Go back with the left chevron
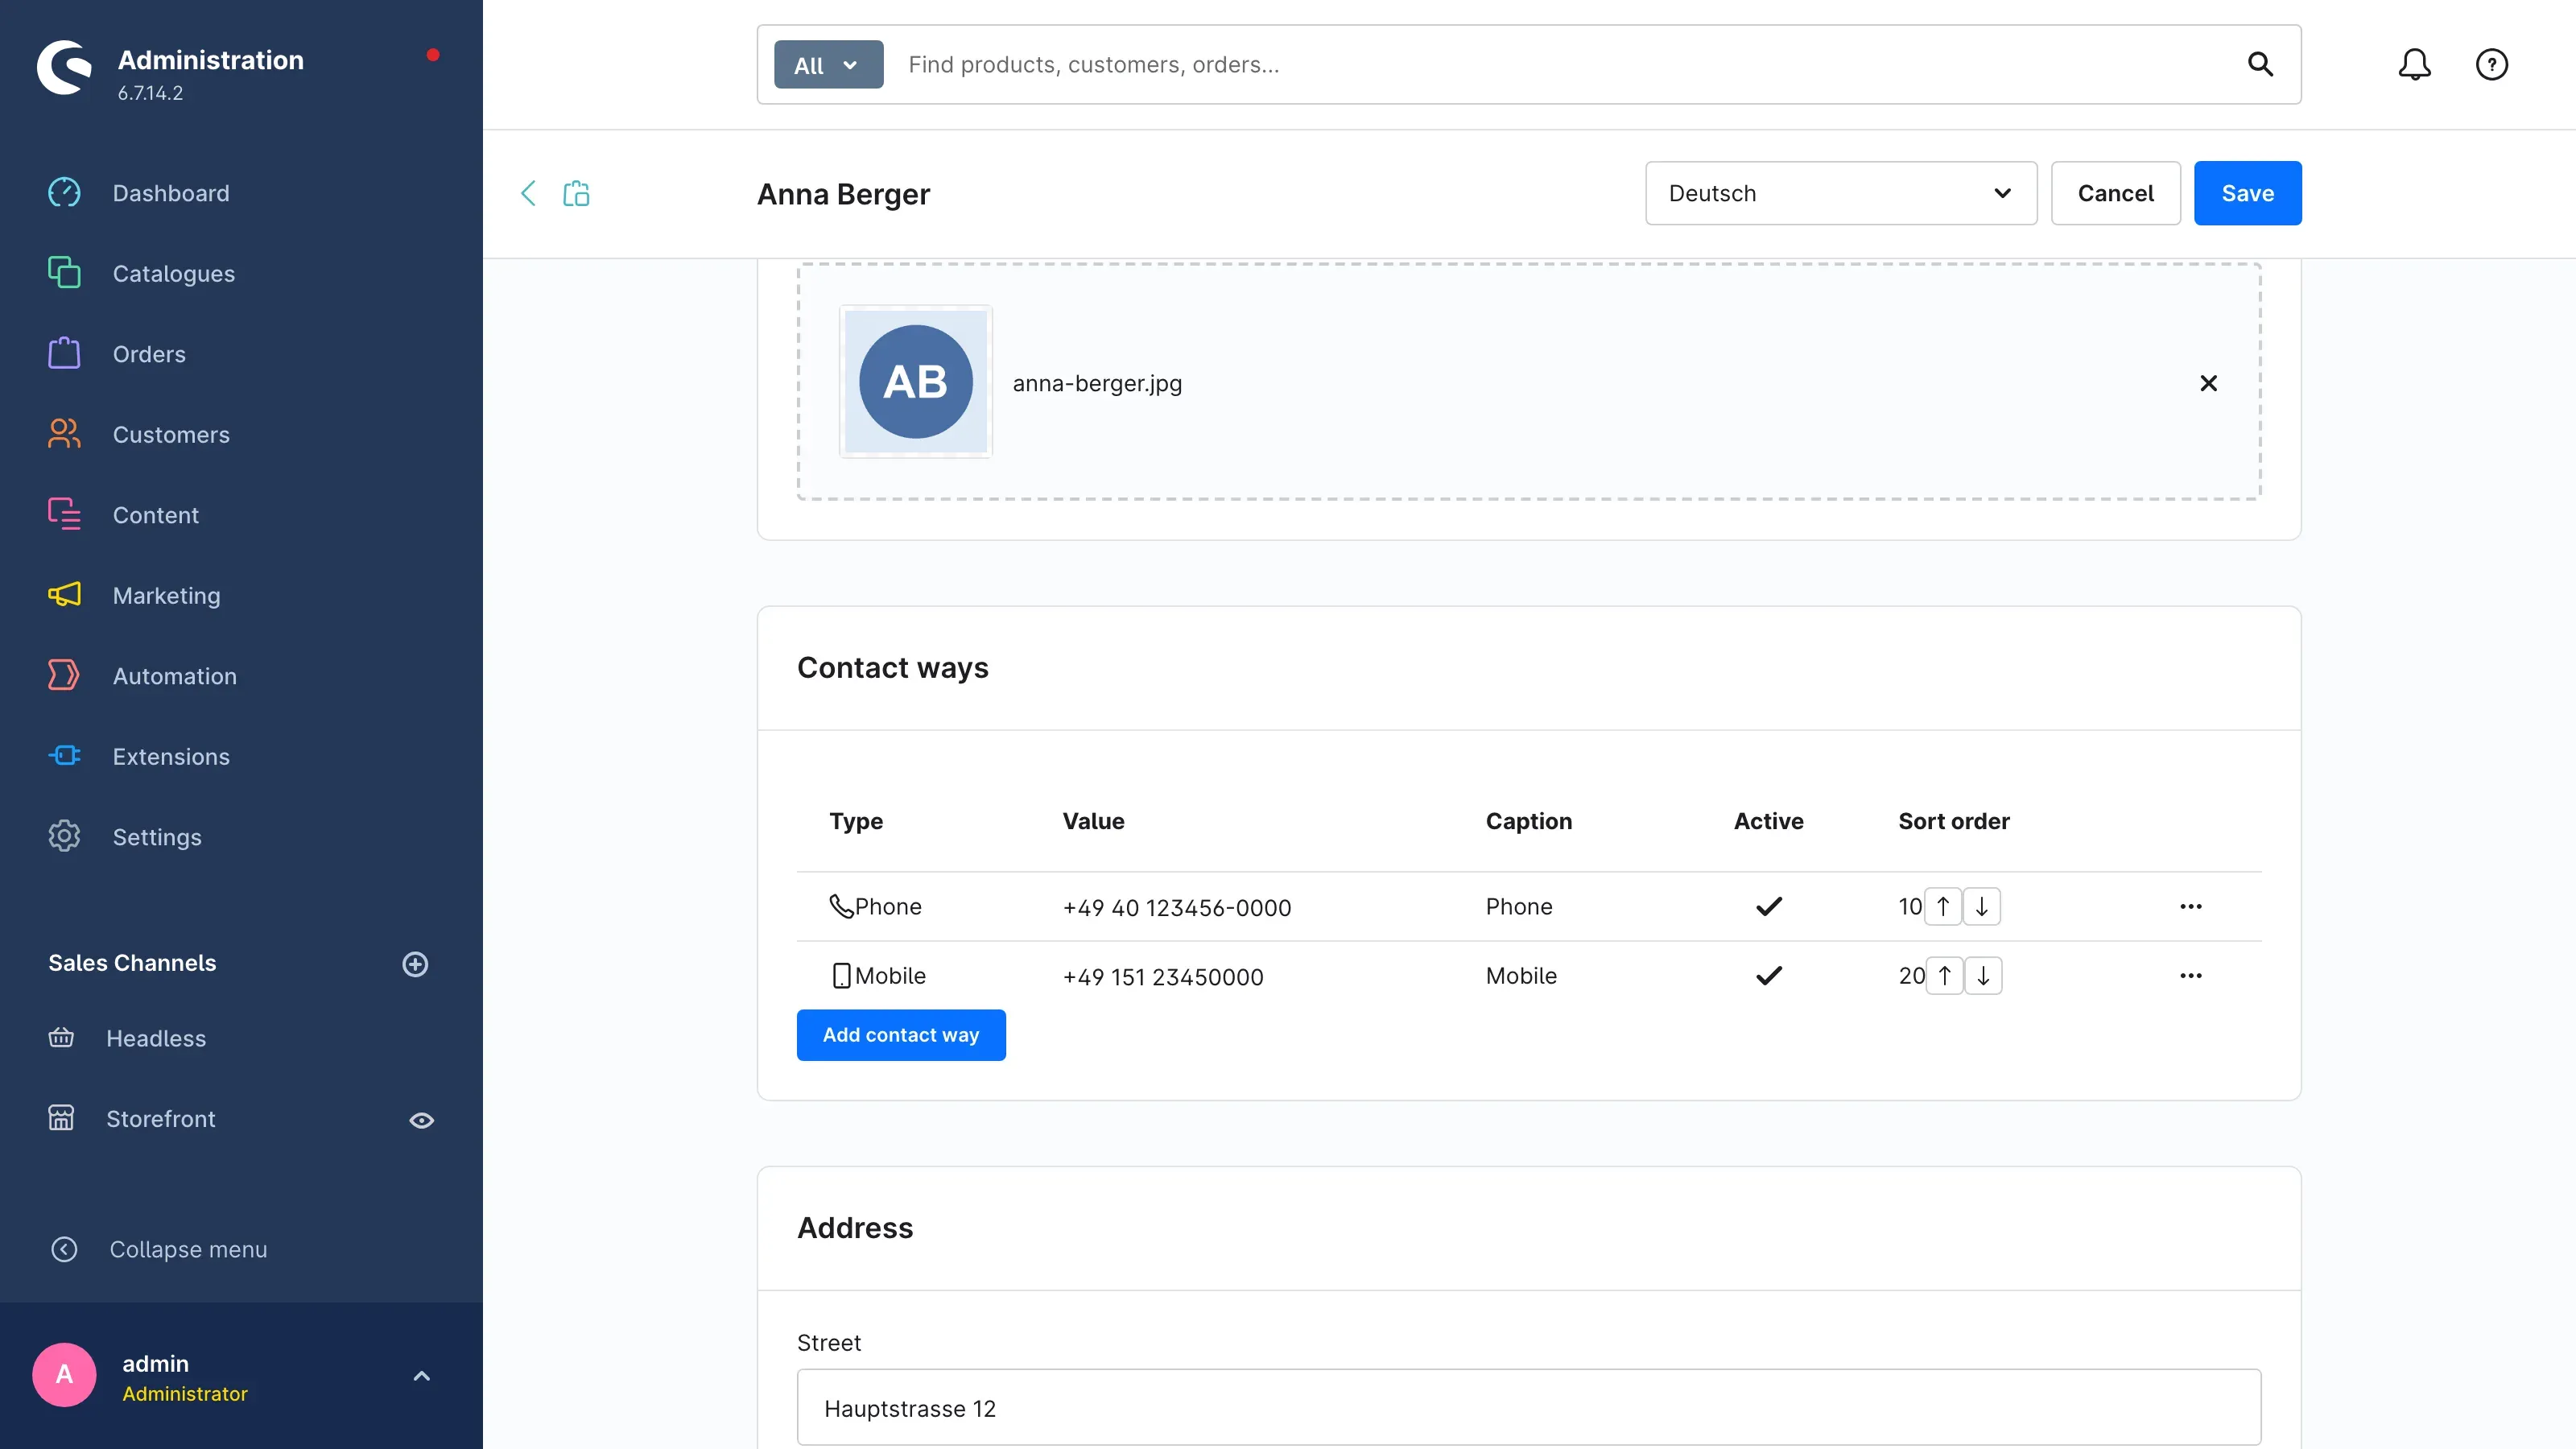The height and width of the screenshot is (1449, 2576). pyautogui.click(x=528, y=193)
